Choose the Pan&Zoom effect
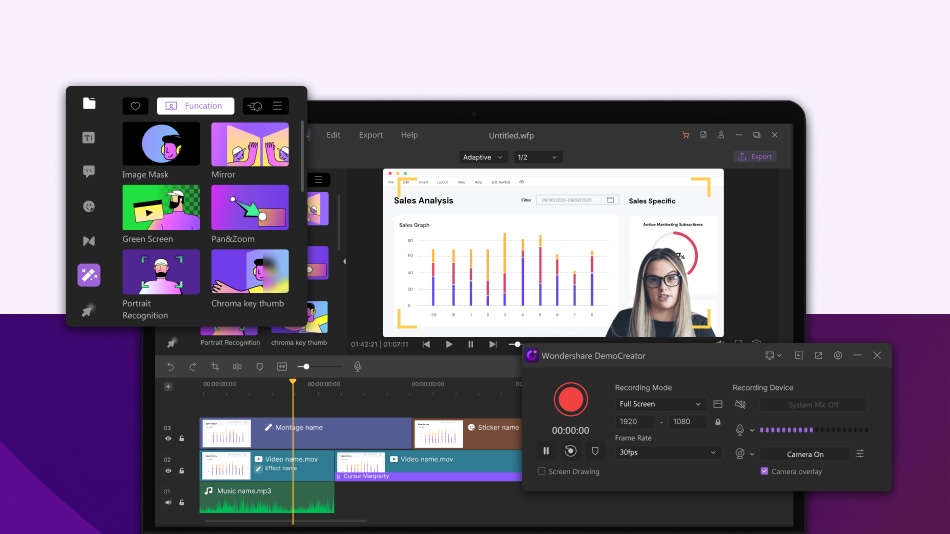This screenshot has height=534, width=950. tap(250, 207)
